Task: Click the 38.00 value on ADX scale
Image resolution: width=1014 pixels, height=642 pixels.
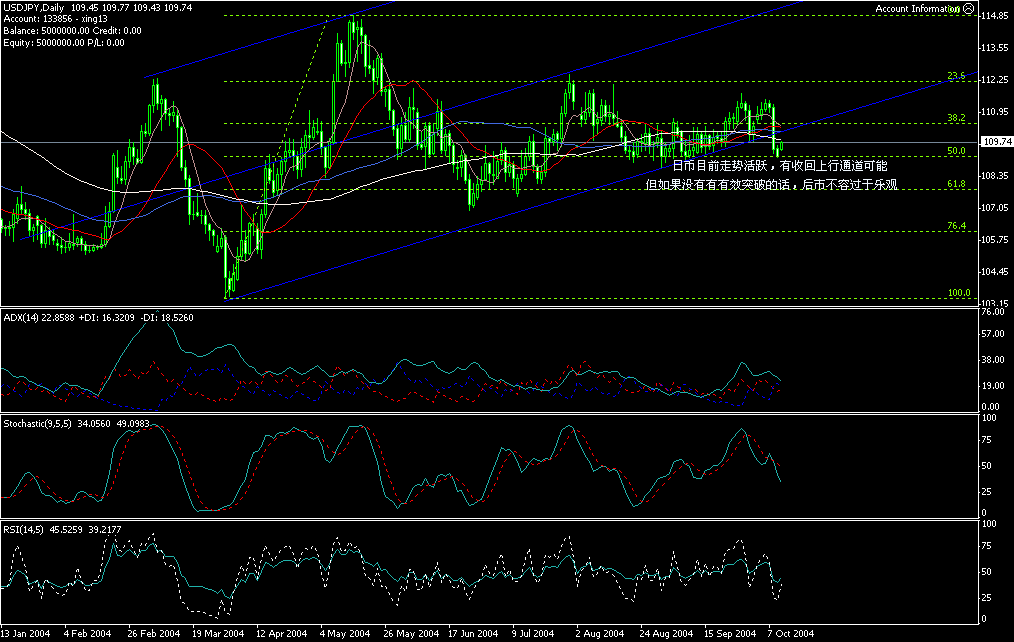Action: 993,359
